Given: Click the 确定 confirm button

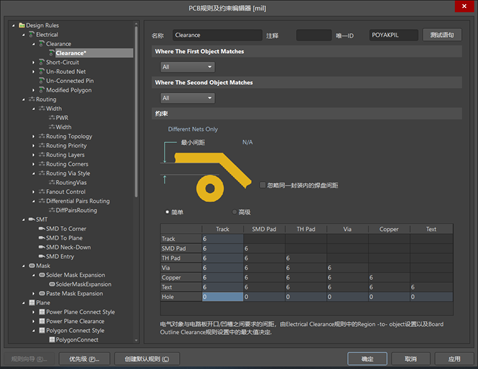Looking at the screenshot, I should pos(367,359).
